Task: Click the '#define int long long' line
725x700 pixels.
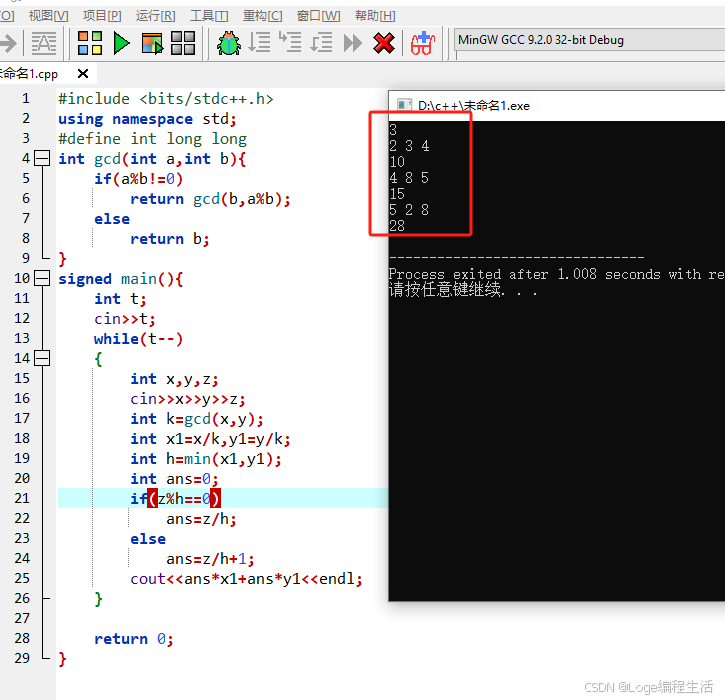Action: [153, 139]
